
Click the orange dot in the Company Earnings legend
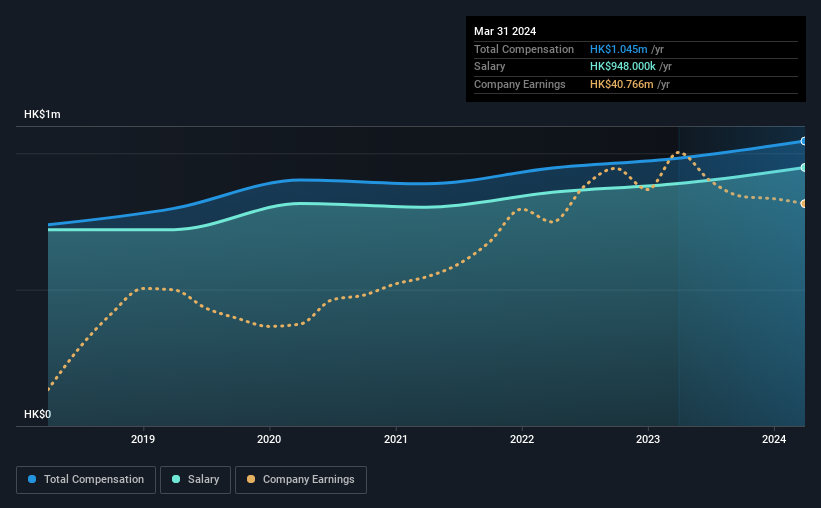coord(251,479)
